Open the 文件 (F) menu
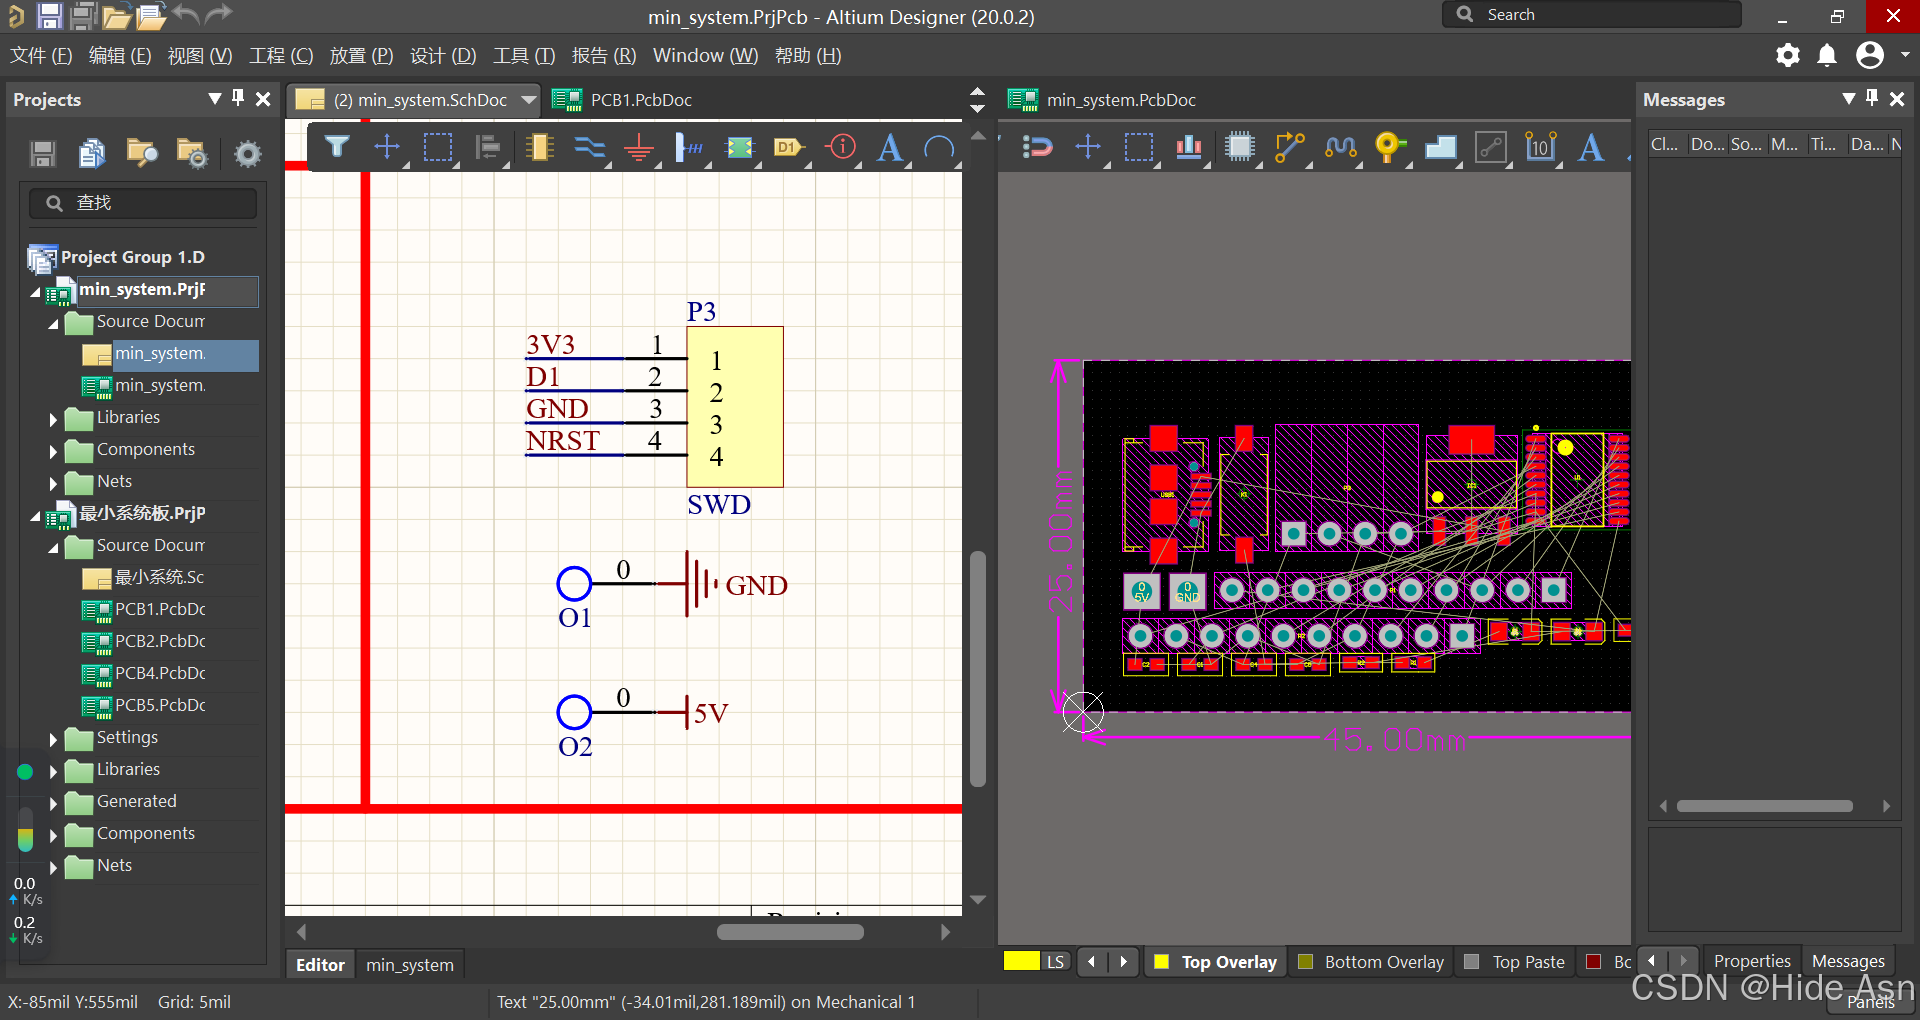 coord(41,56)
